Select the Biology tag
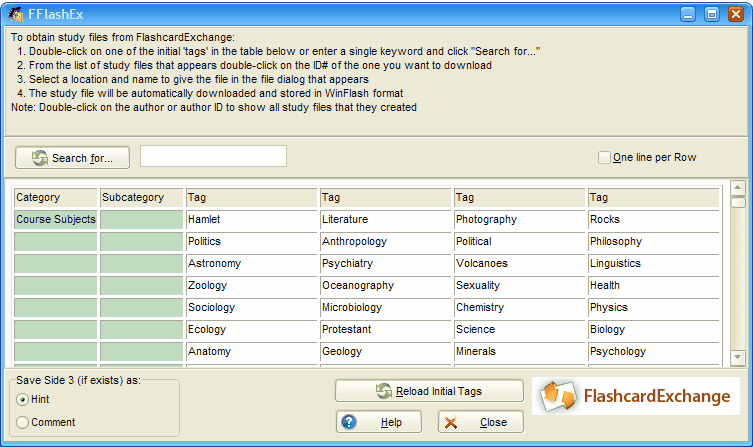753x447 pixels. pos(654,330)
